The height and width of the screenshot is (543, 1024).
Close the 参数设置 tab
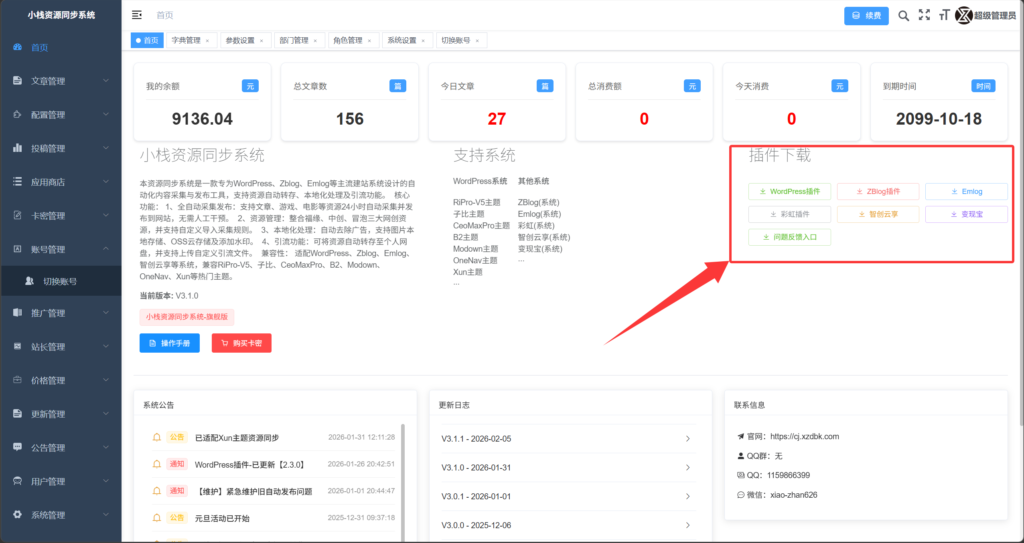point(261,41)
